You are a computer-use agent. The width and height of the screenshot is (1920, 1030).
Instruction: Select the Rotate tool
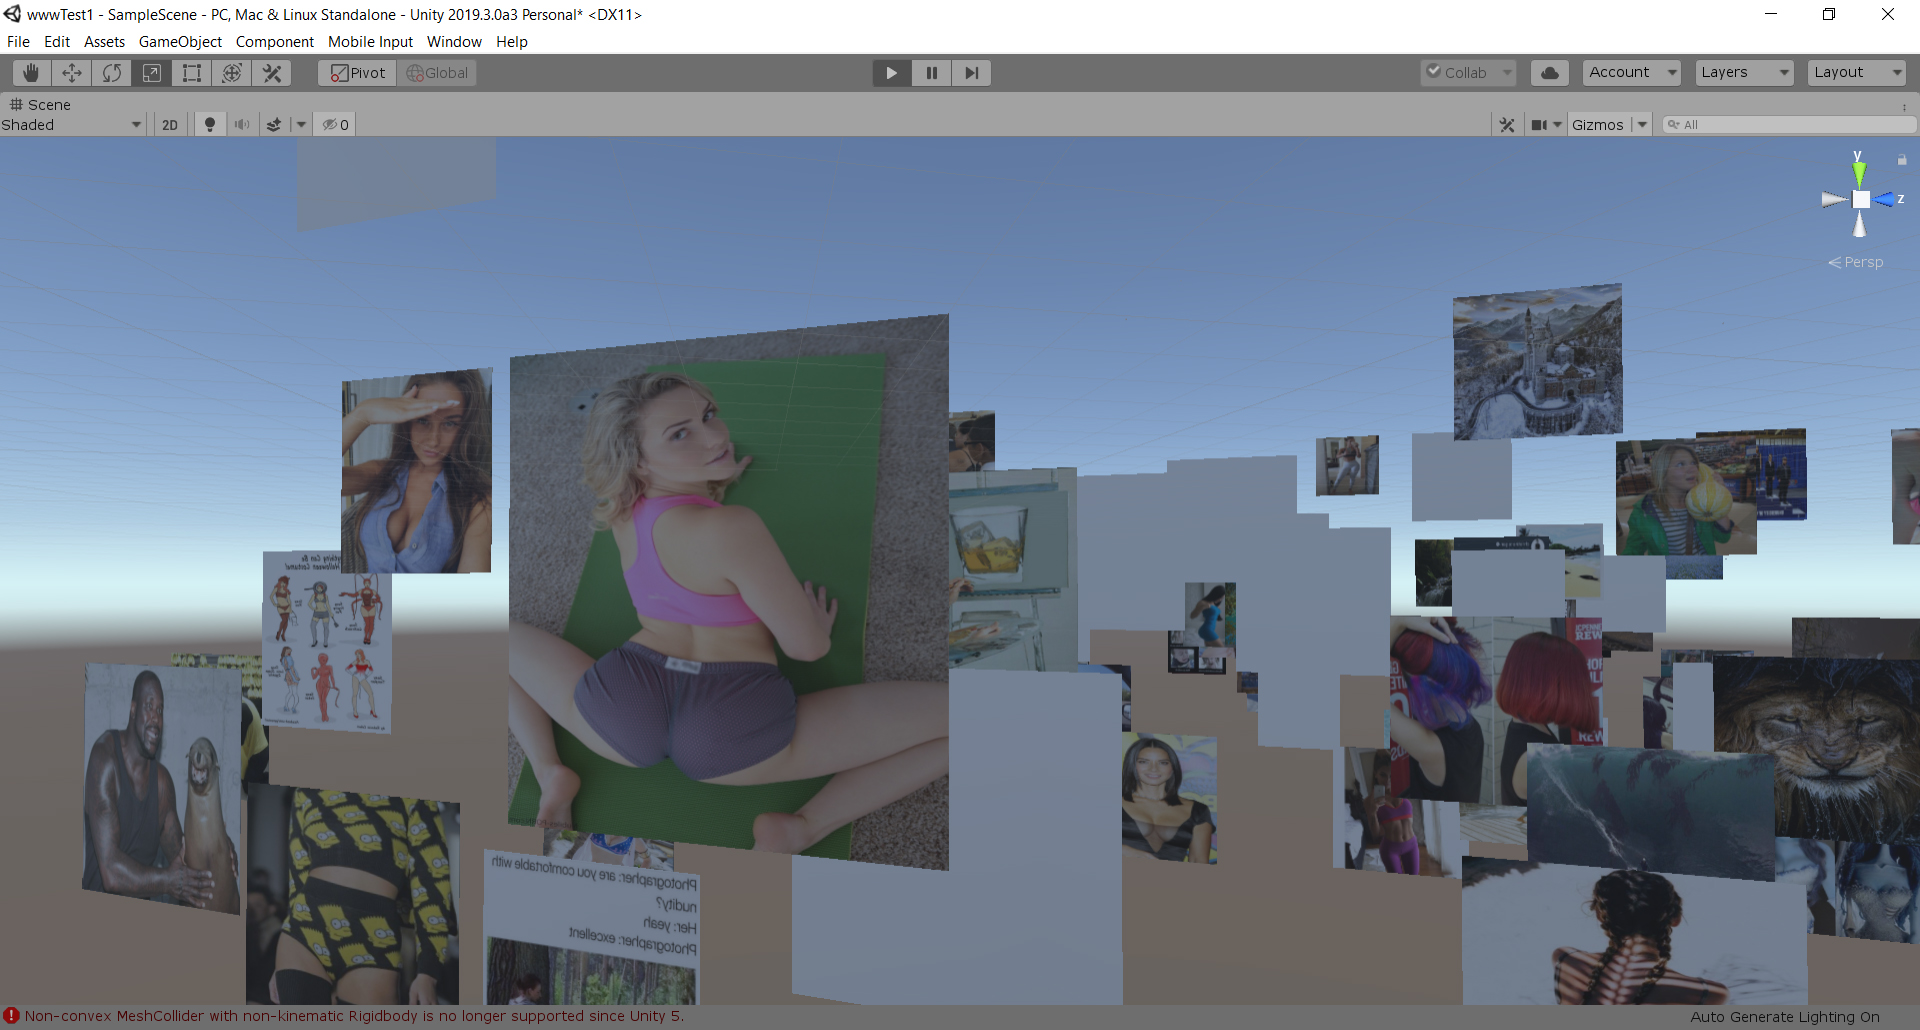coord(112,73)
